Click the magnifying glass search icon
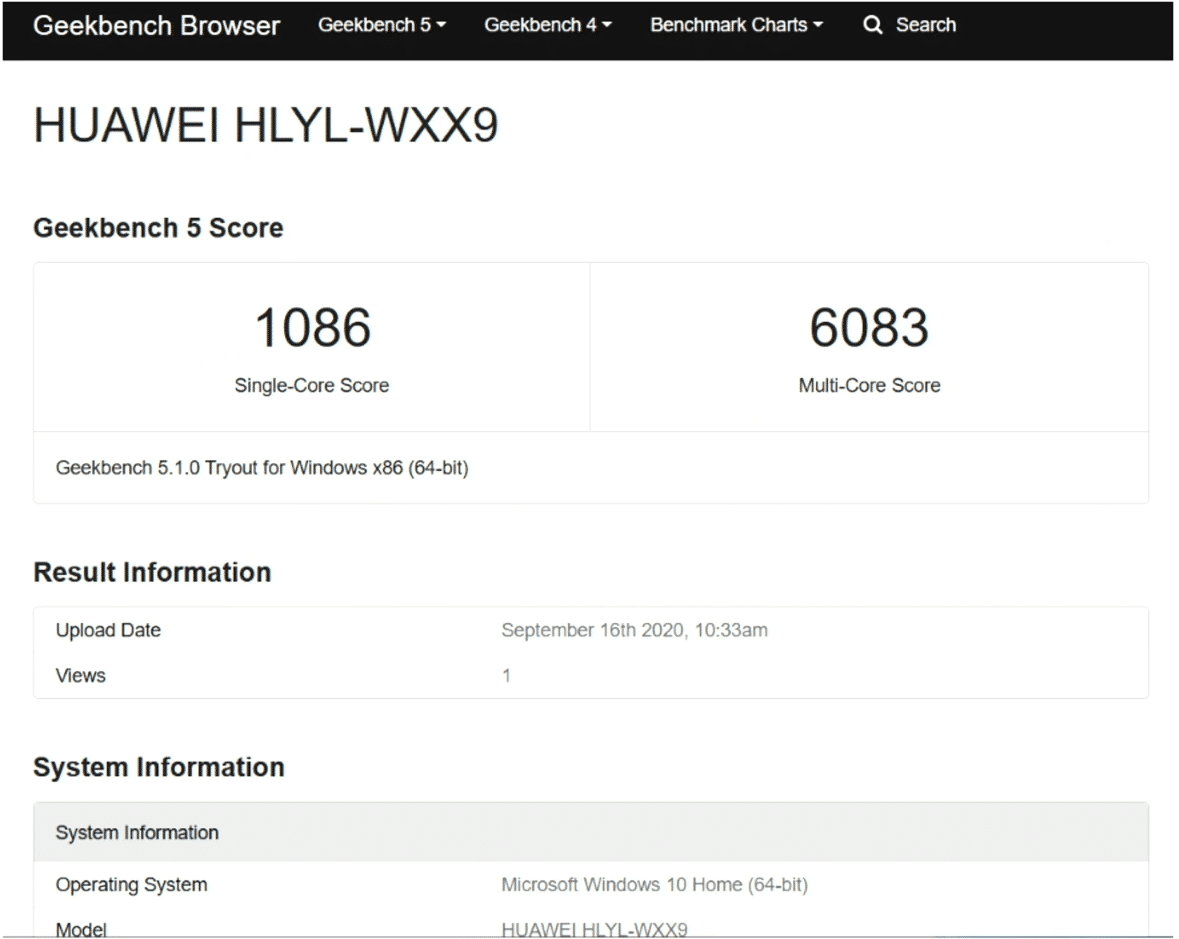This screenshot has height=939, width=1179. point(872,25)
